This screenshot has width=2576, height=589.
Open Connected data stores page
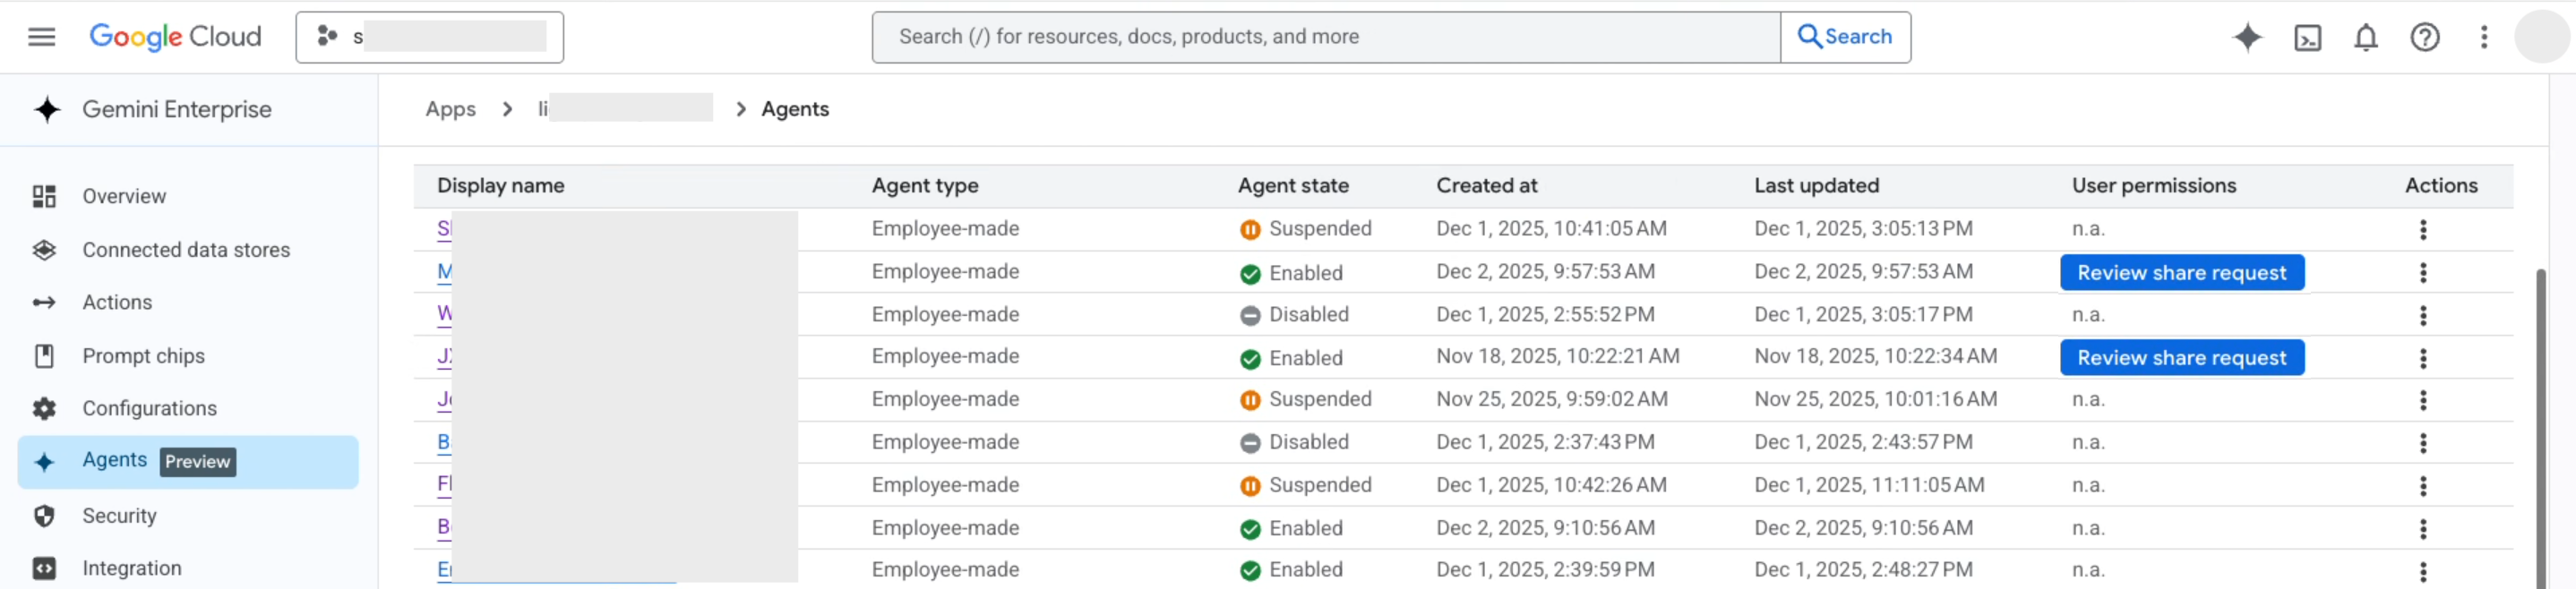click(x=186, y=250)
